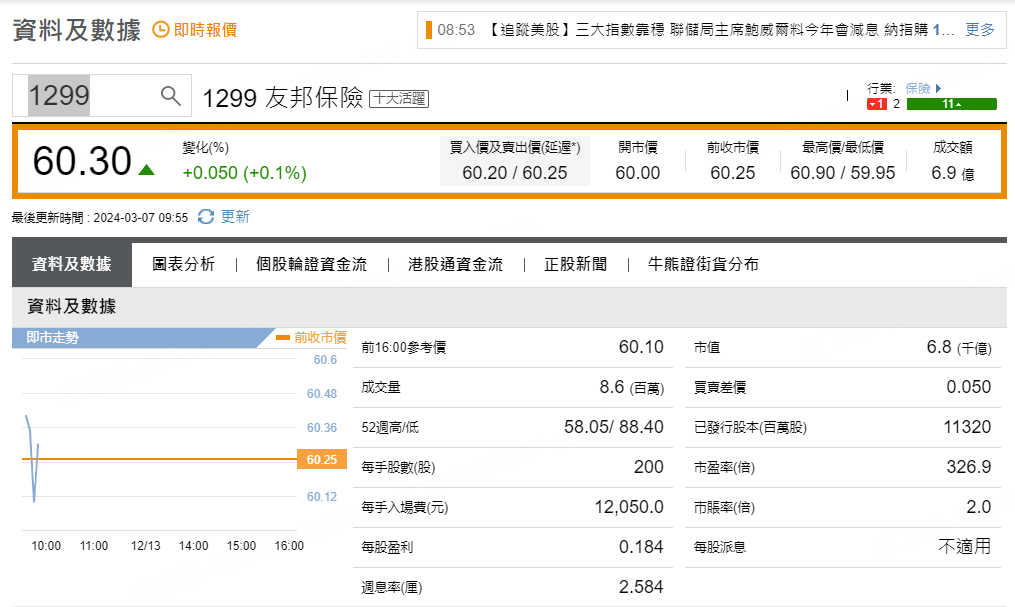Click the 前16:00參考價 value 60.10
The height and width of the screenshot is (607, 1015).
641,347
